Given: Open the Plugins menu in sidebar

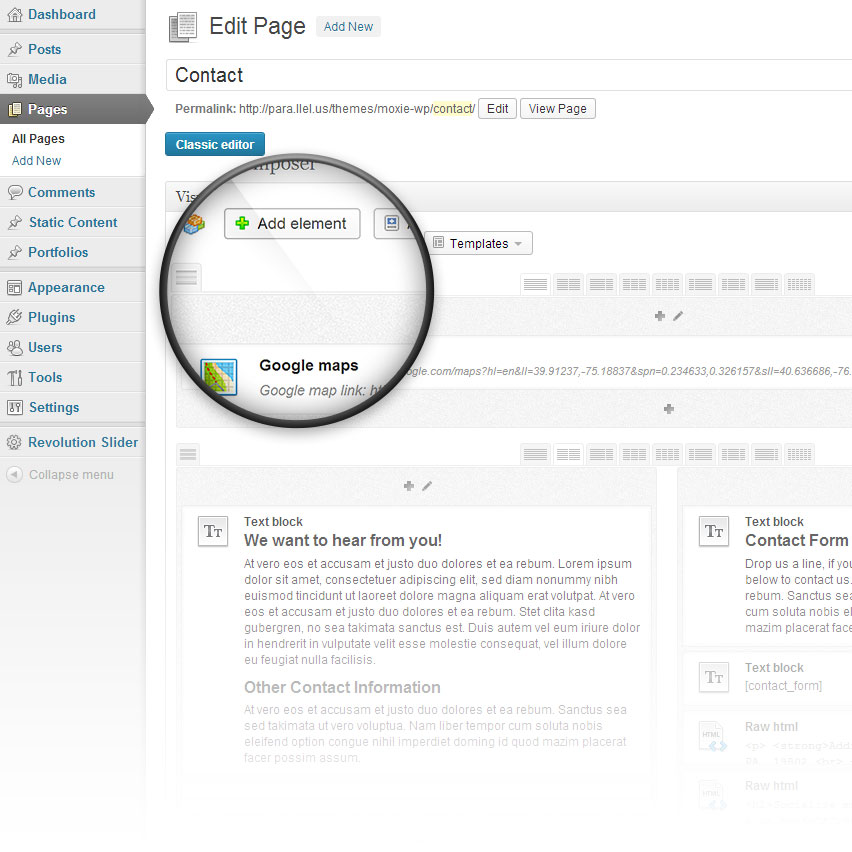Looking at the screenshot, I should [51, 317].
